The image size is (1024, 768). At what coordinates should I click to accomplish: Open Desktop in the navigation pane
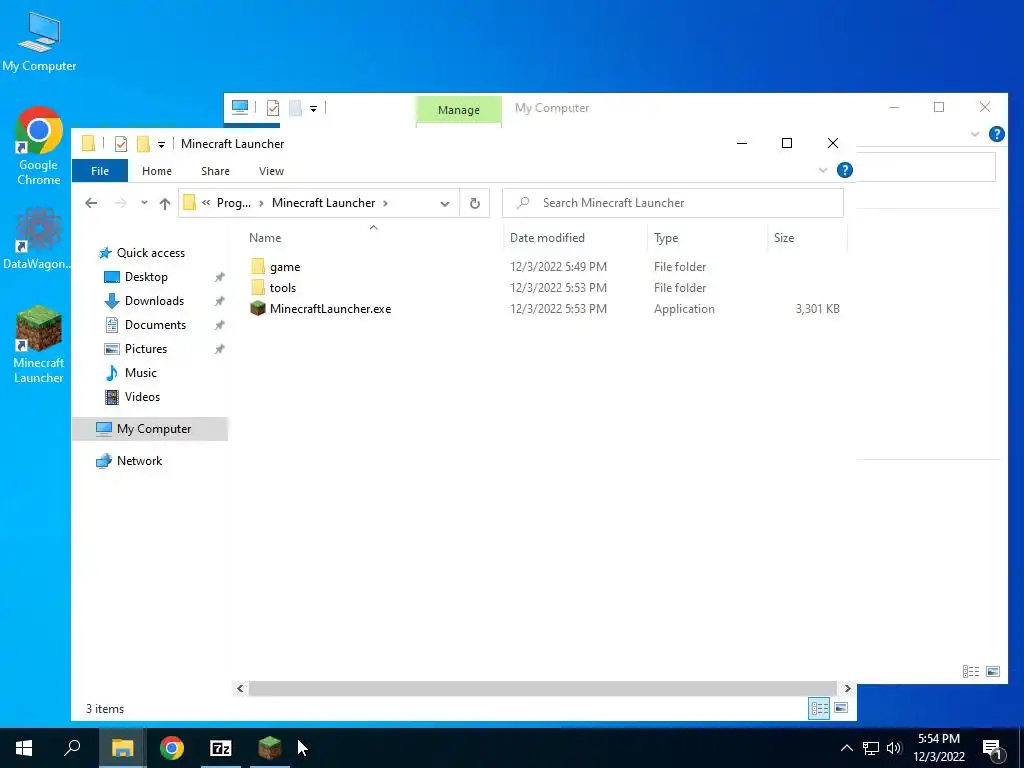pyautogui.click(x=146, y=277)
